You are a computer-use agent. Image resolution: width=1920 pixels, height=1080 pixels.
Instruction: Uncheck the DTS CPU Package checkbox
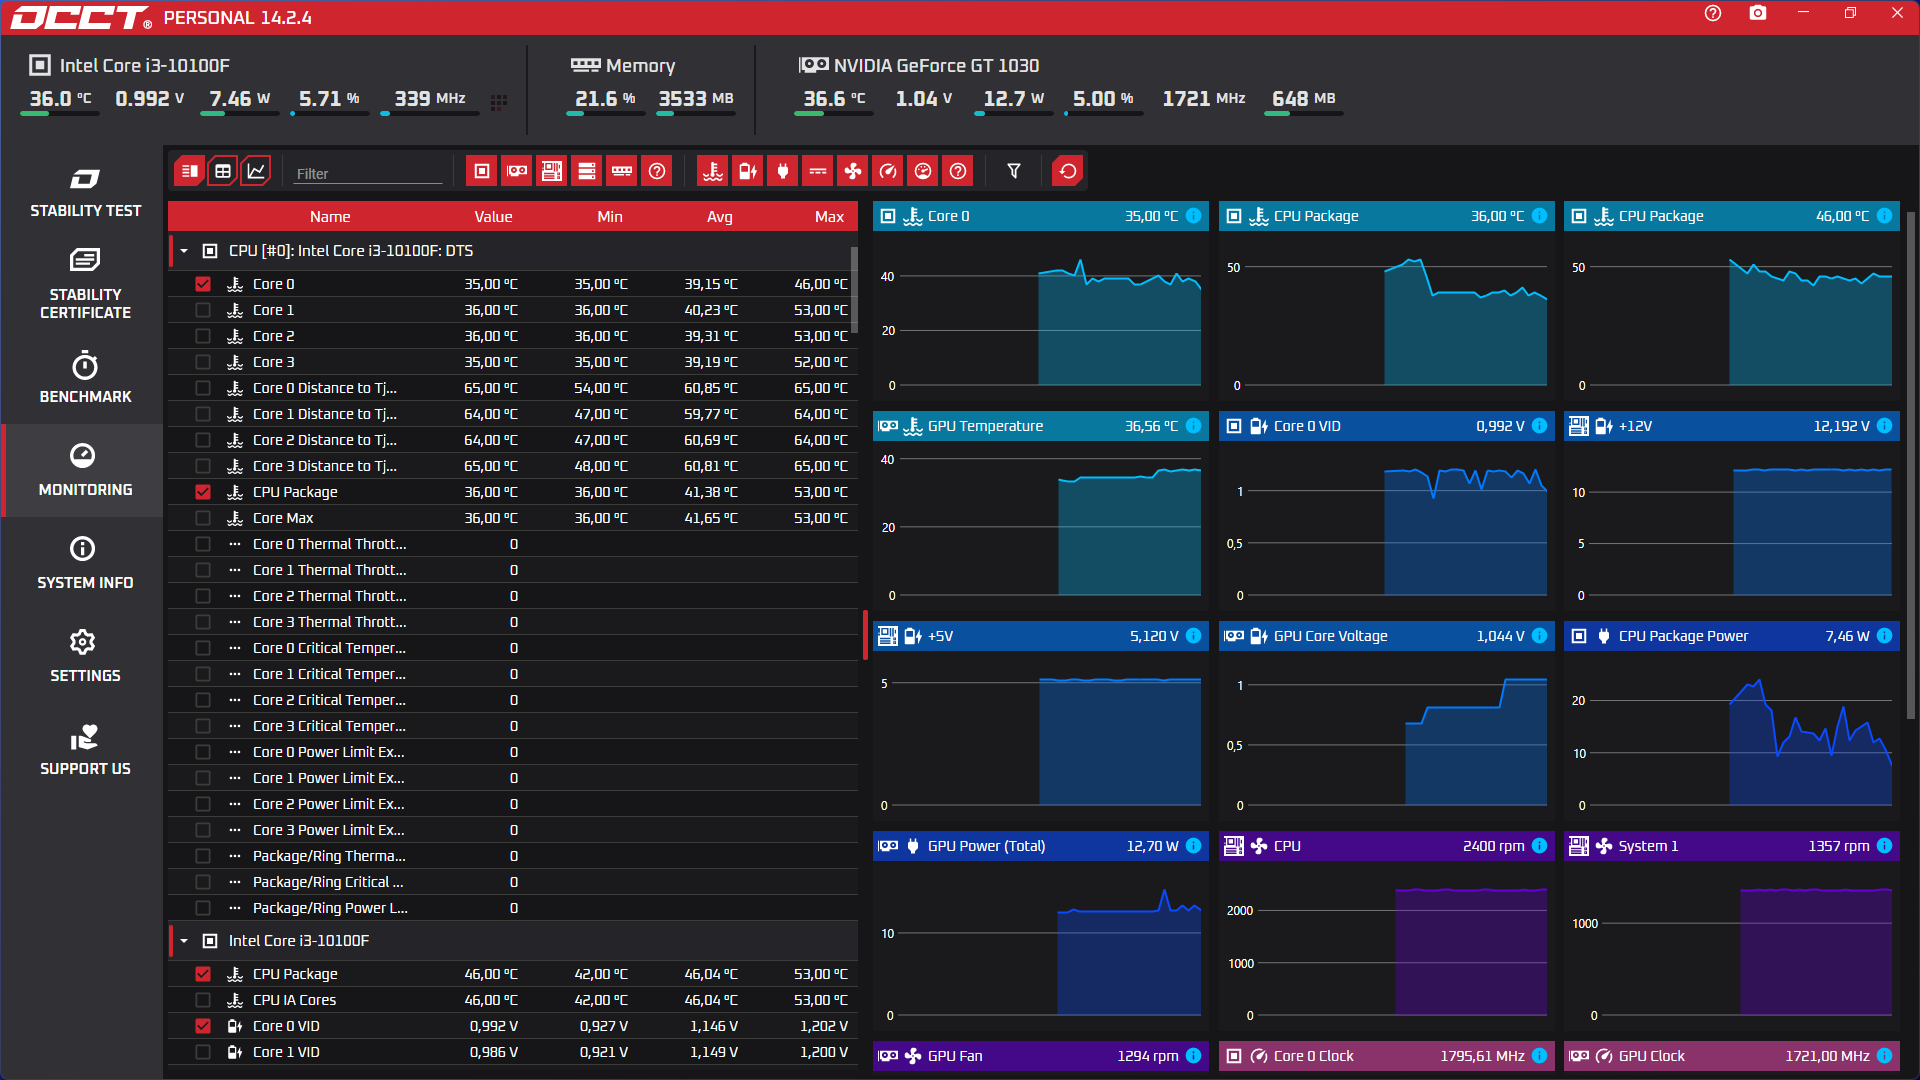tap(203, 492)
